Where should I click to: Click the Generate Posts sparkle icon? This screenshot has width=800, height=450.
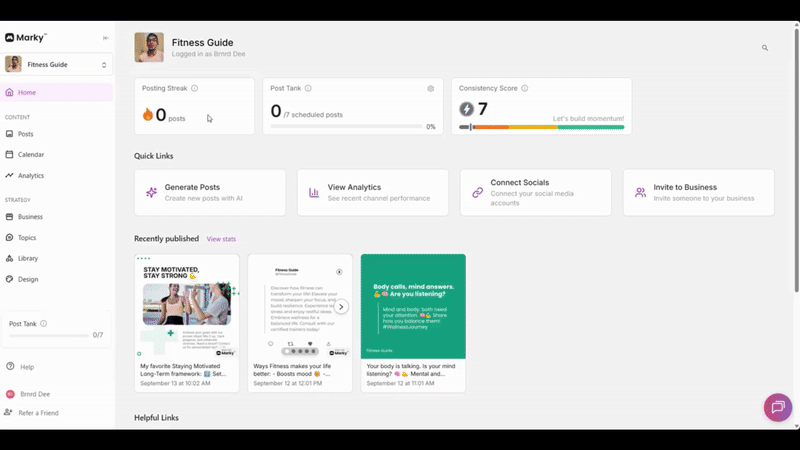pyautogui.click(x=152, y=192)
